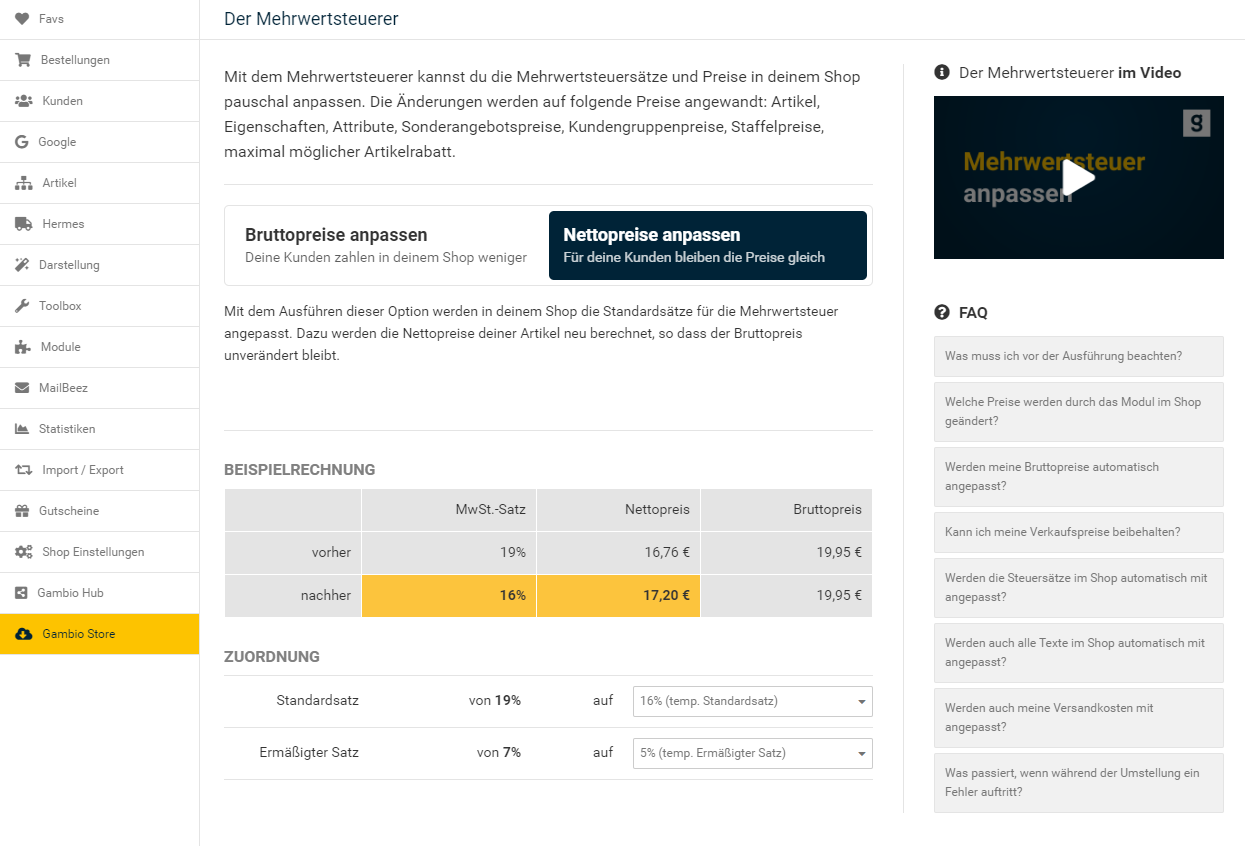Click the Kunden people icon

(24, 101)
